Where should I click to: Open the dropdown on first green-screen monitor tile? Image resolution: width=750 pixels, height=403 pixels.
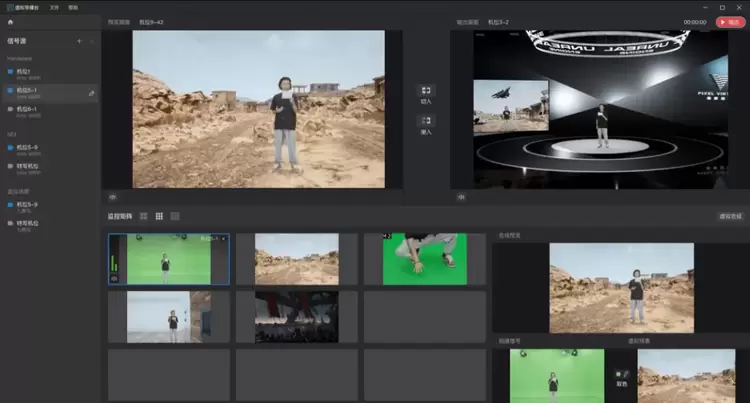point(223,240)
